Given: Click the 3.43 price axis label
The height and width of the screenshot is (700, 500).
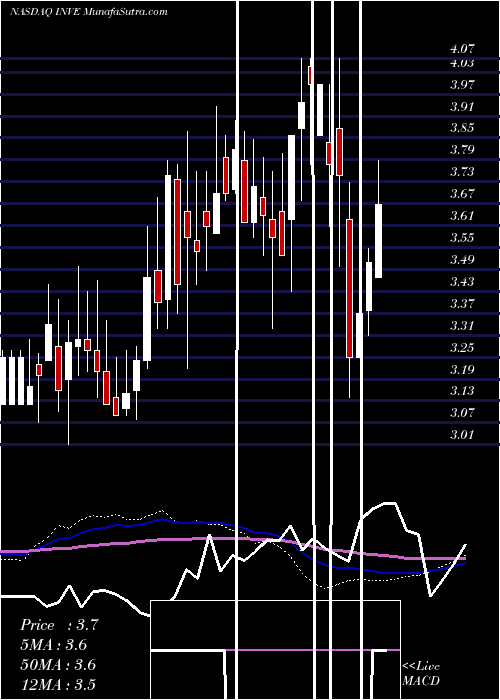Looking at the screenshot, I should click(x=463, y=281).
